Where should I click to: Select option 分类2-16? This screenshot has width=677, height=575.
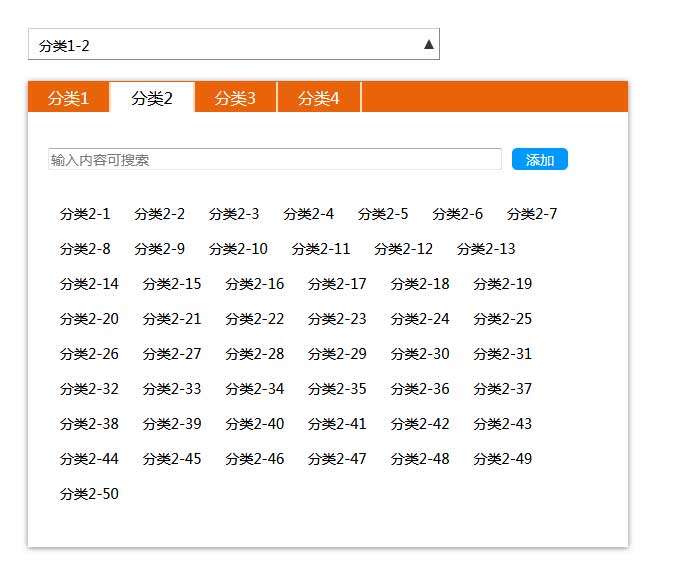254,284
